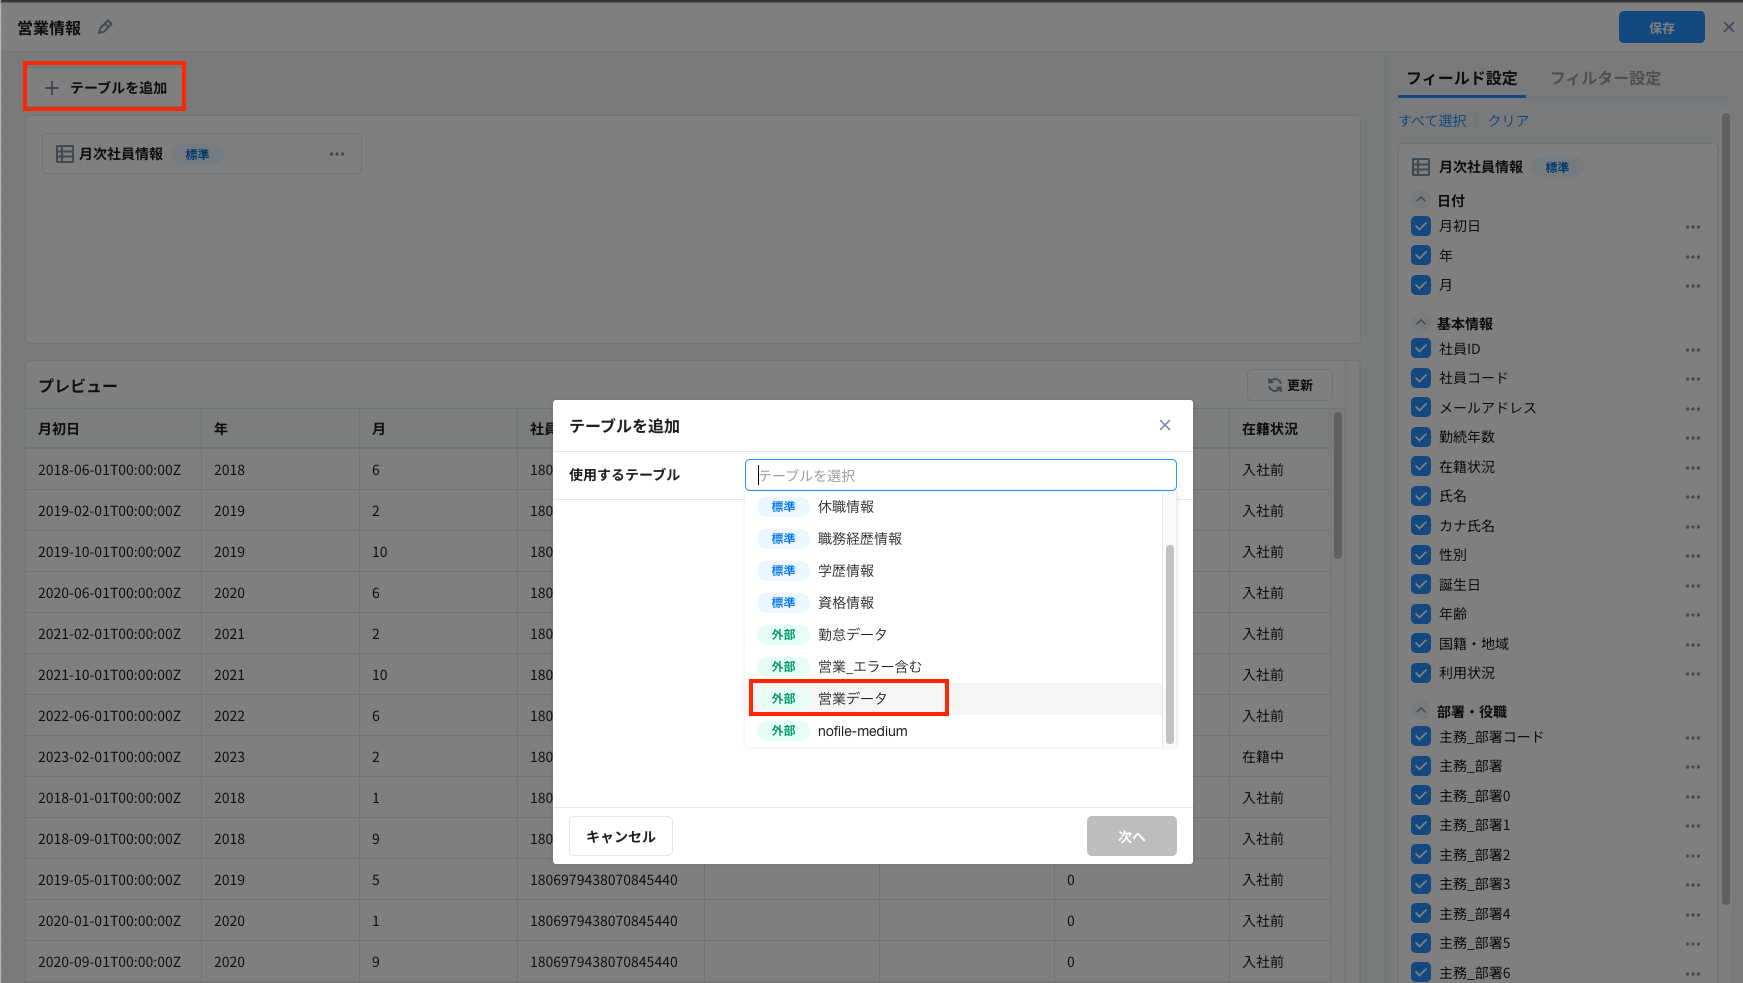Open the ellipsis menu on 月次社員情報 card
The width and height of the screenshot is (1743, 983).
click(337, 154)
